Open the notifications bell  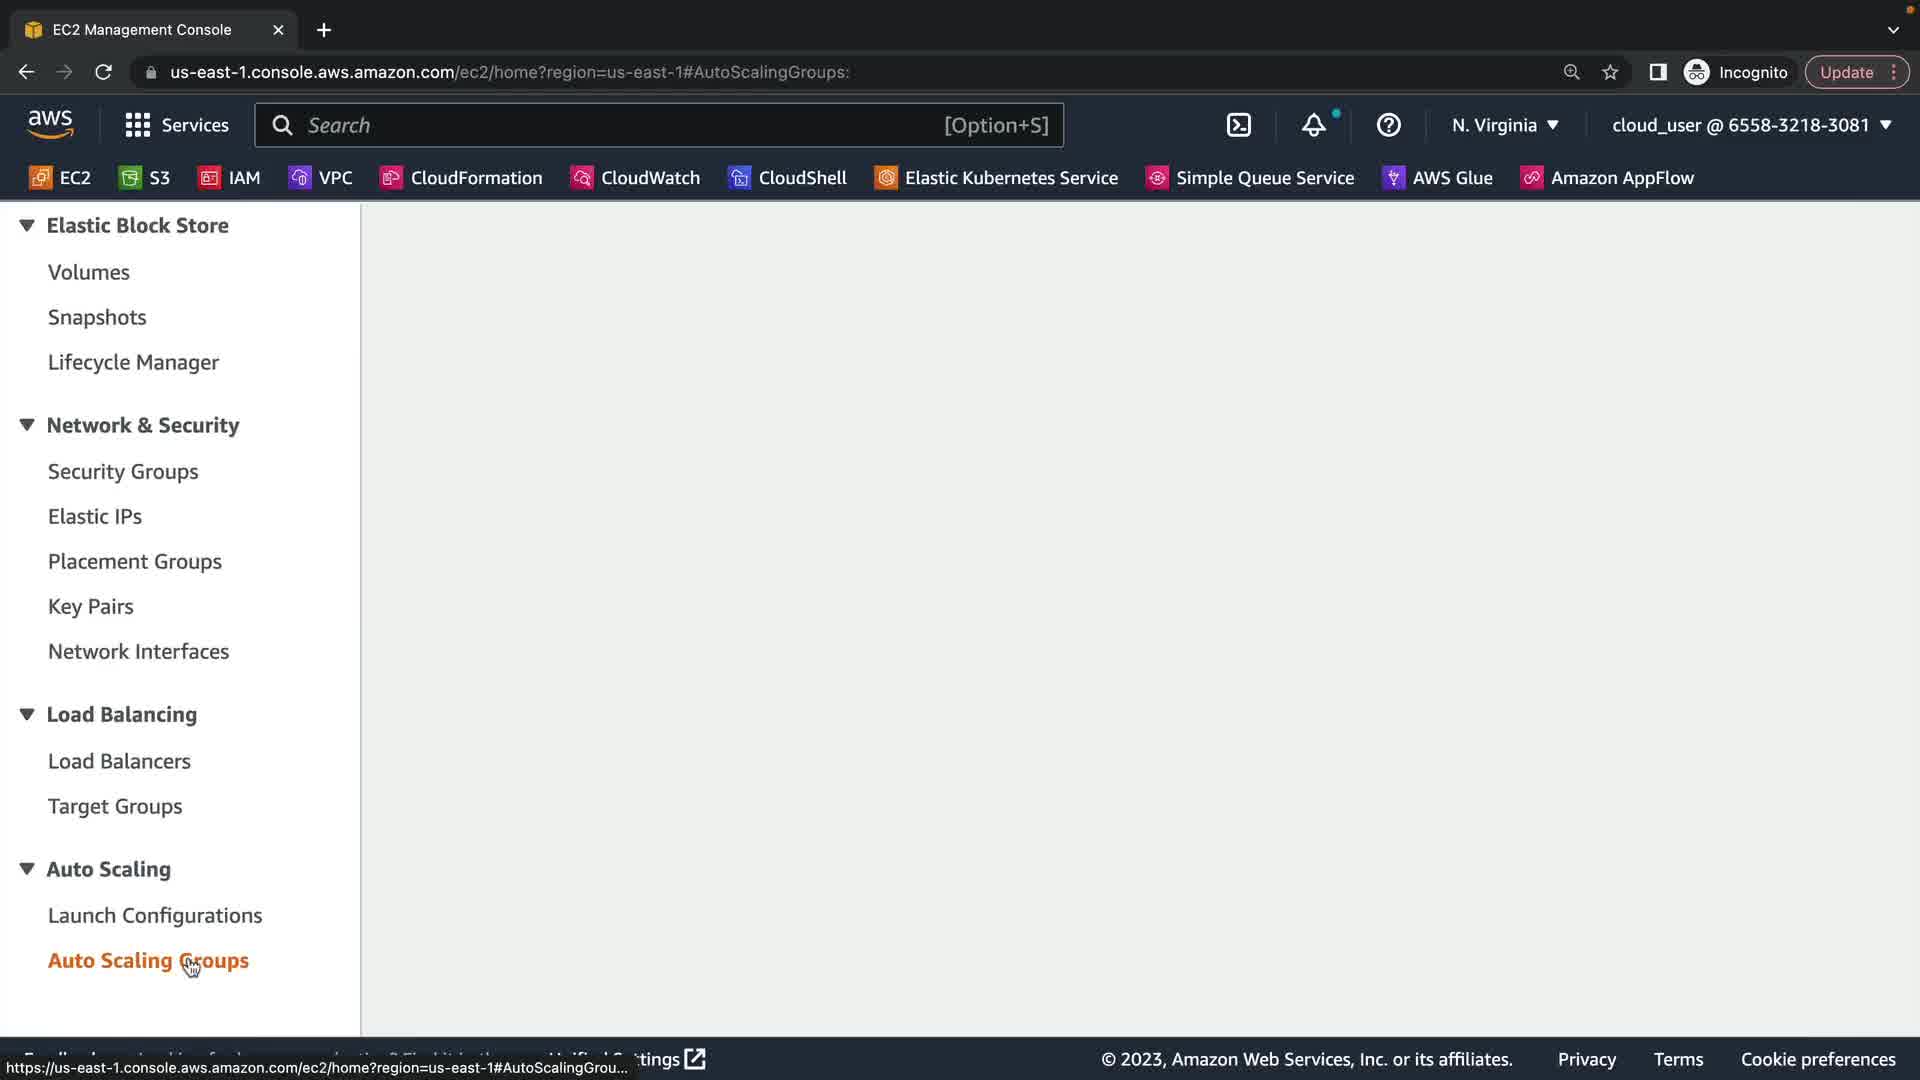click(1313, 125)
